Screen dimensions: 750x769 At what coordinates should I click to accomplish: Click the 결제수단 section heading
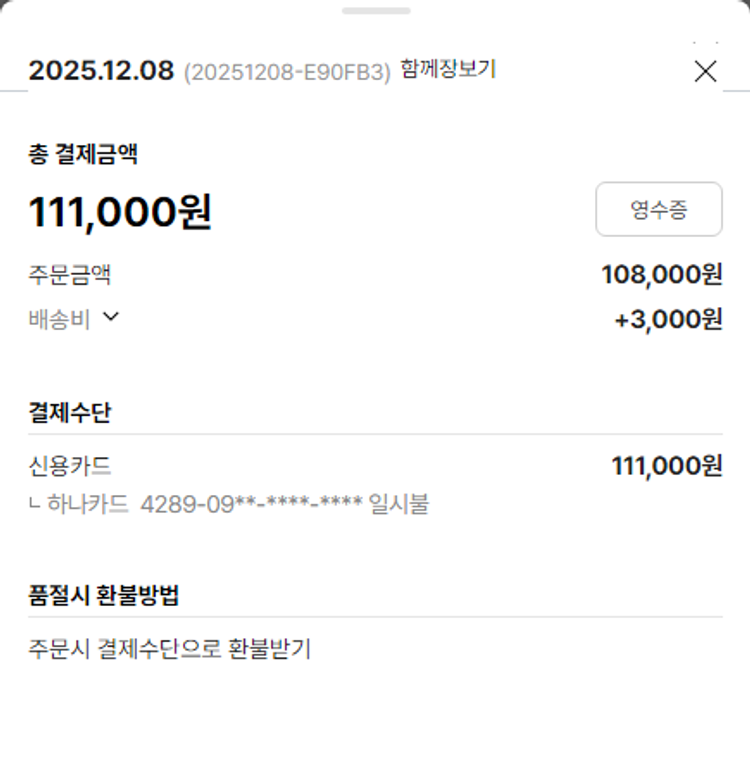click(x=70, y=413)
